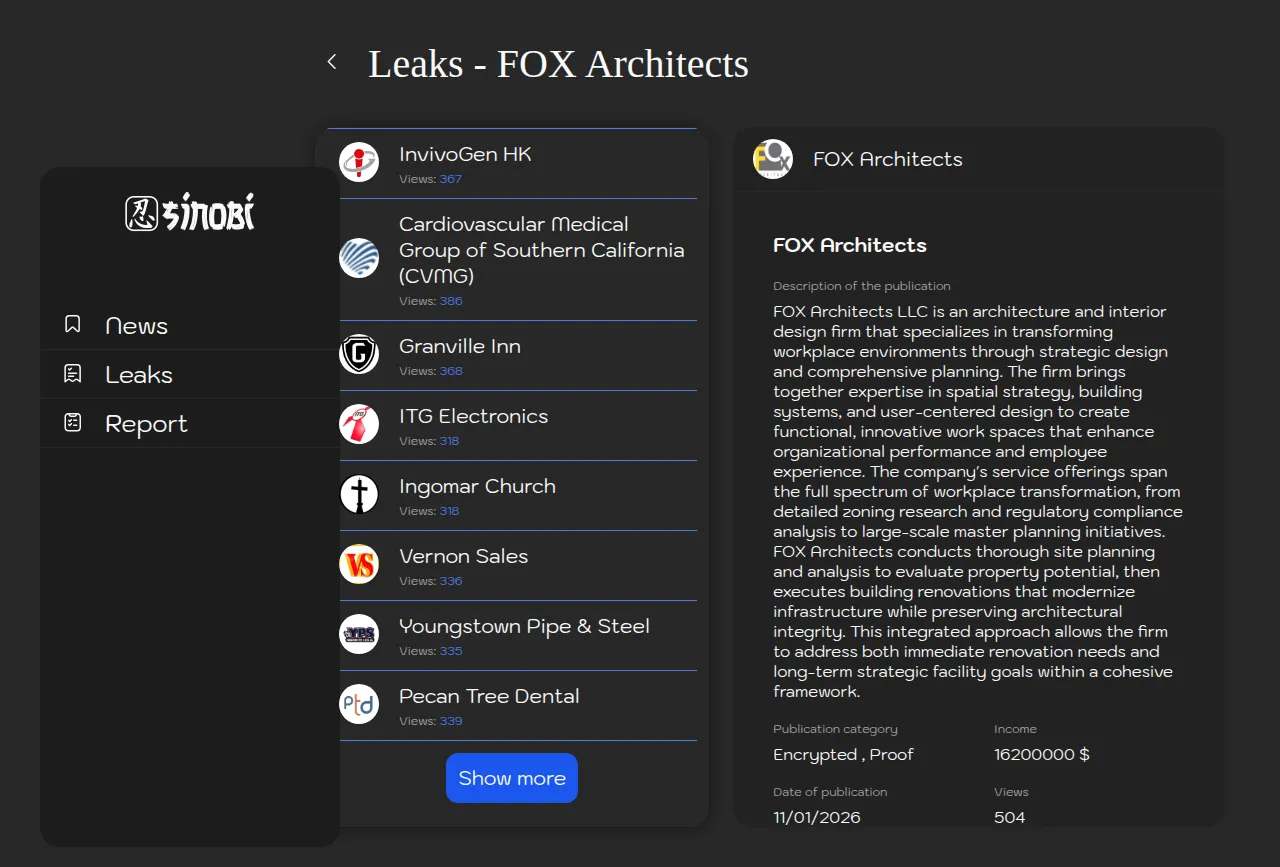The image size is (1280, 867).
Task: Click the Vernon Sales VS logo
Action: 359,564
